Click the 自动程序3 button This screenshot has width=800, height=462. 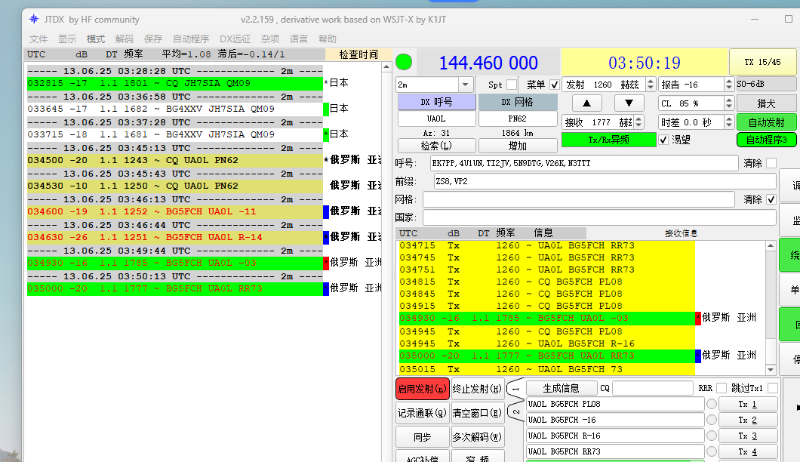pyautogui.click(x=766, y=139)
